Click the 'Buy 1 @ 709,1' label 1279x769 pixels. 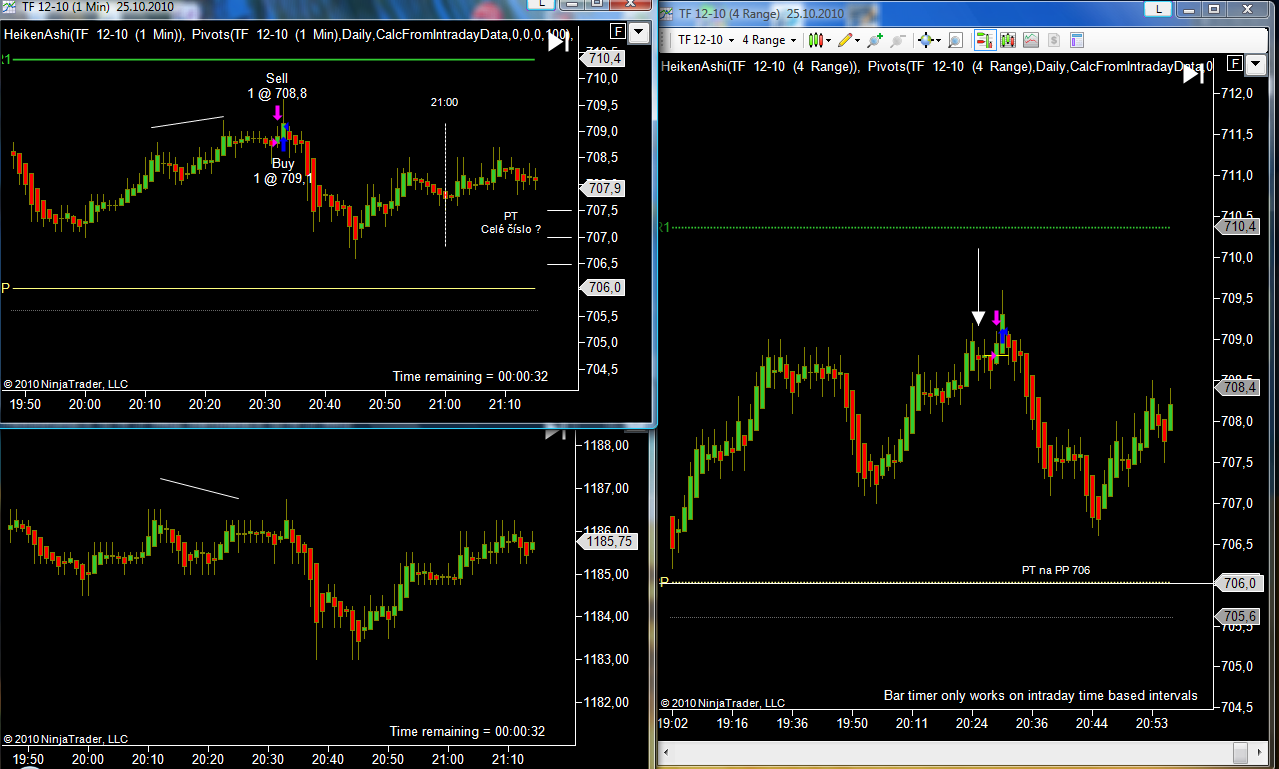(283, 171)
